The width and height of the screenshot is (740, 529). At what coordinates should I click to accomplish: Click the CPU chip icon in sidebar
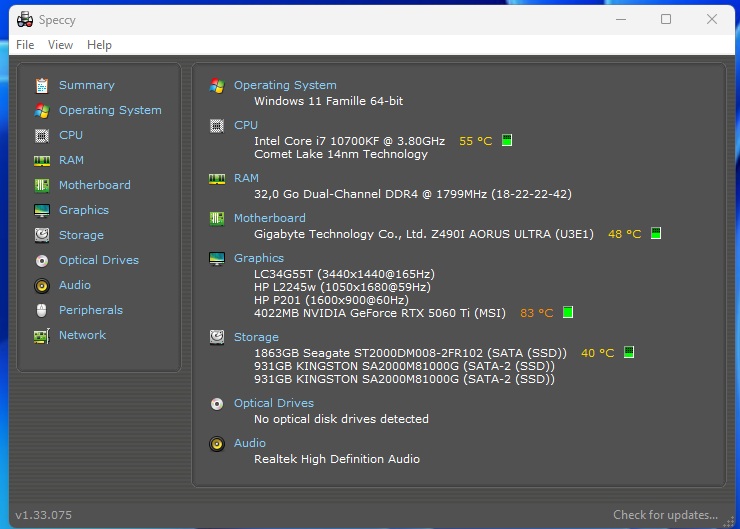click(x=42, y=135)
